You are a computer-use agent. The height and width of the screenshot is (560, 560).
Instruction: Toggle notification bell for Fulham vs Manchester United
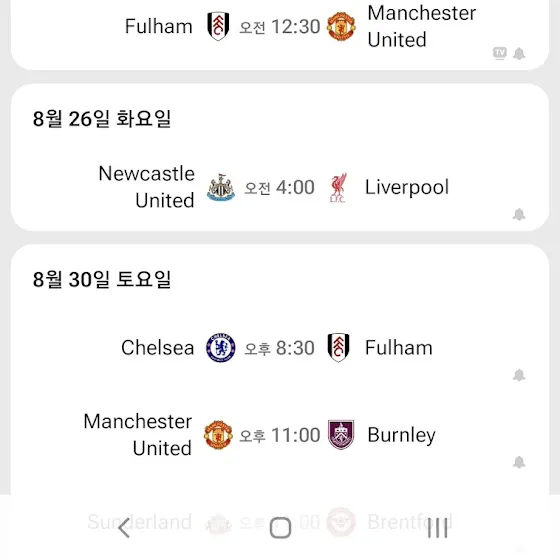[519, 54]
